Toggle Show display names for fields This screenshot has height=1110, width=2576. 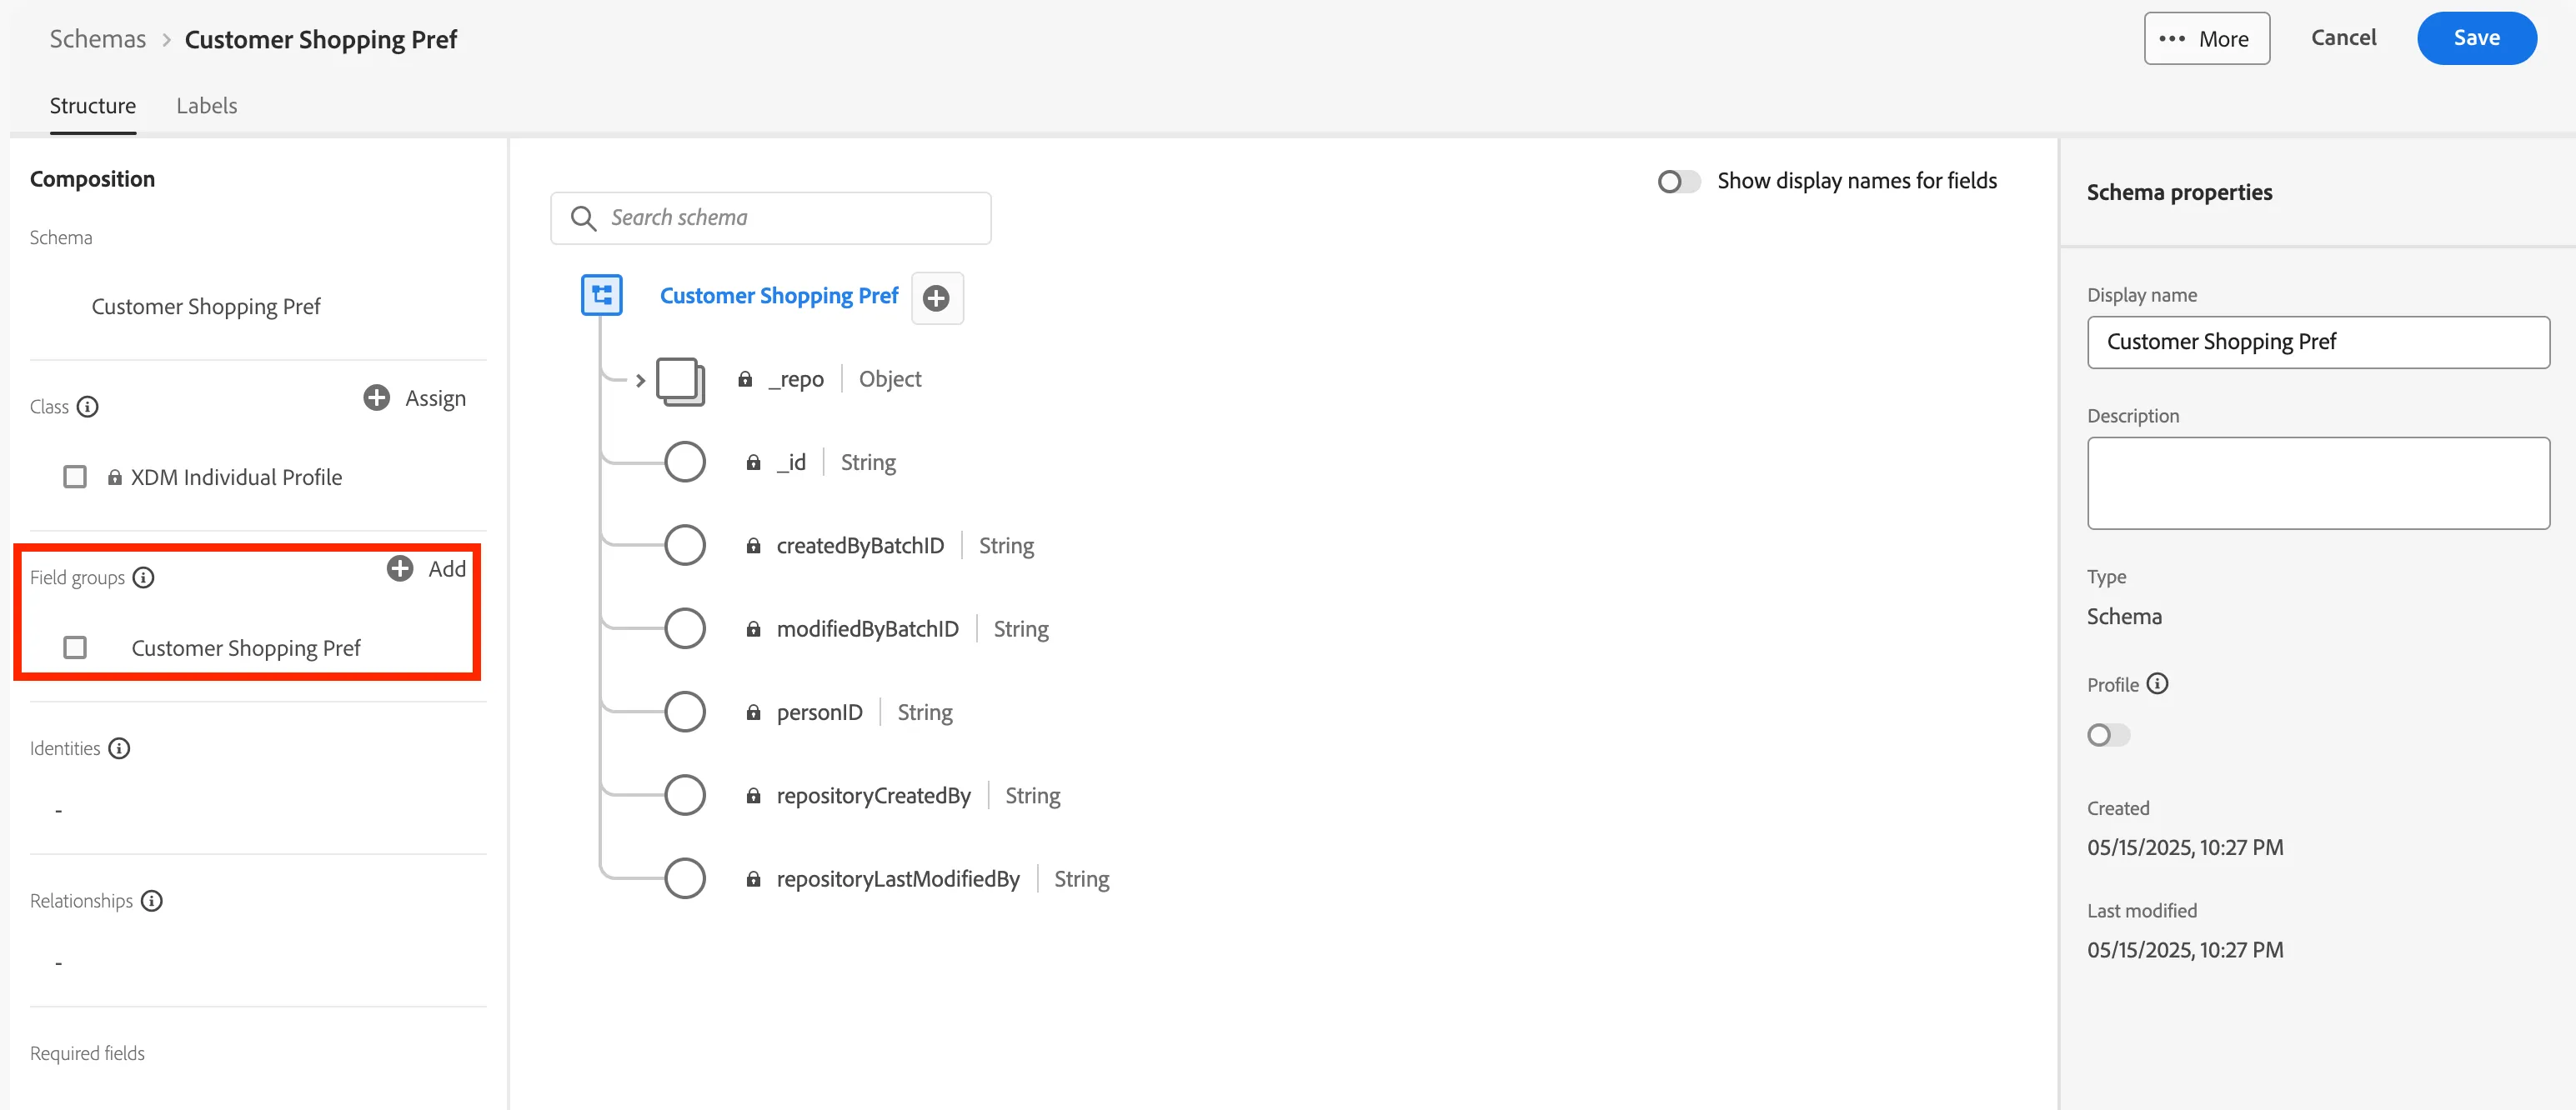click(1678, 181)
